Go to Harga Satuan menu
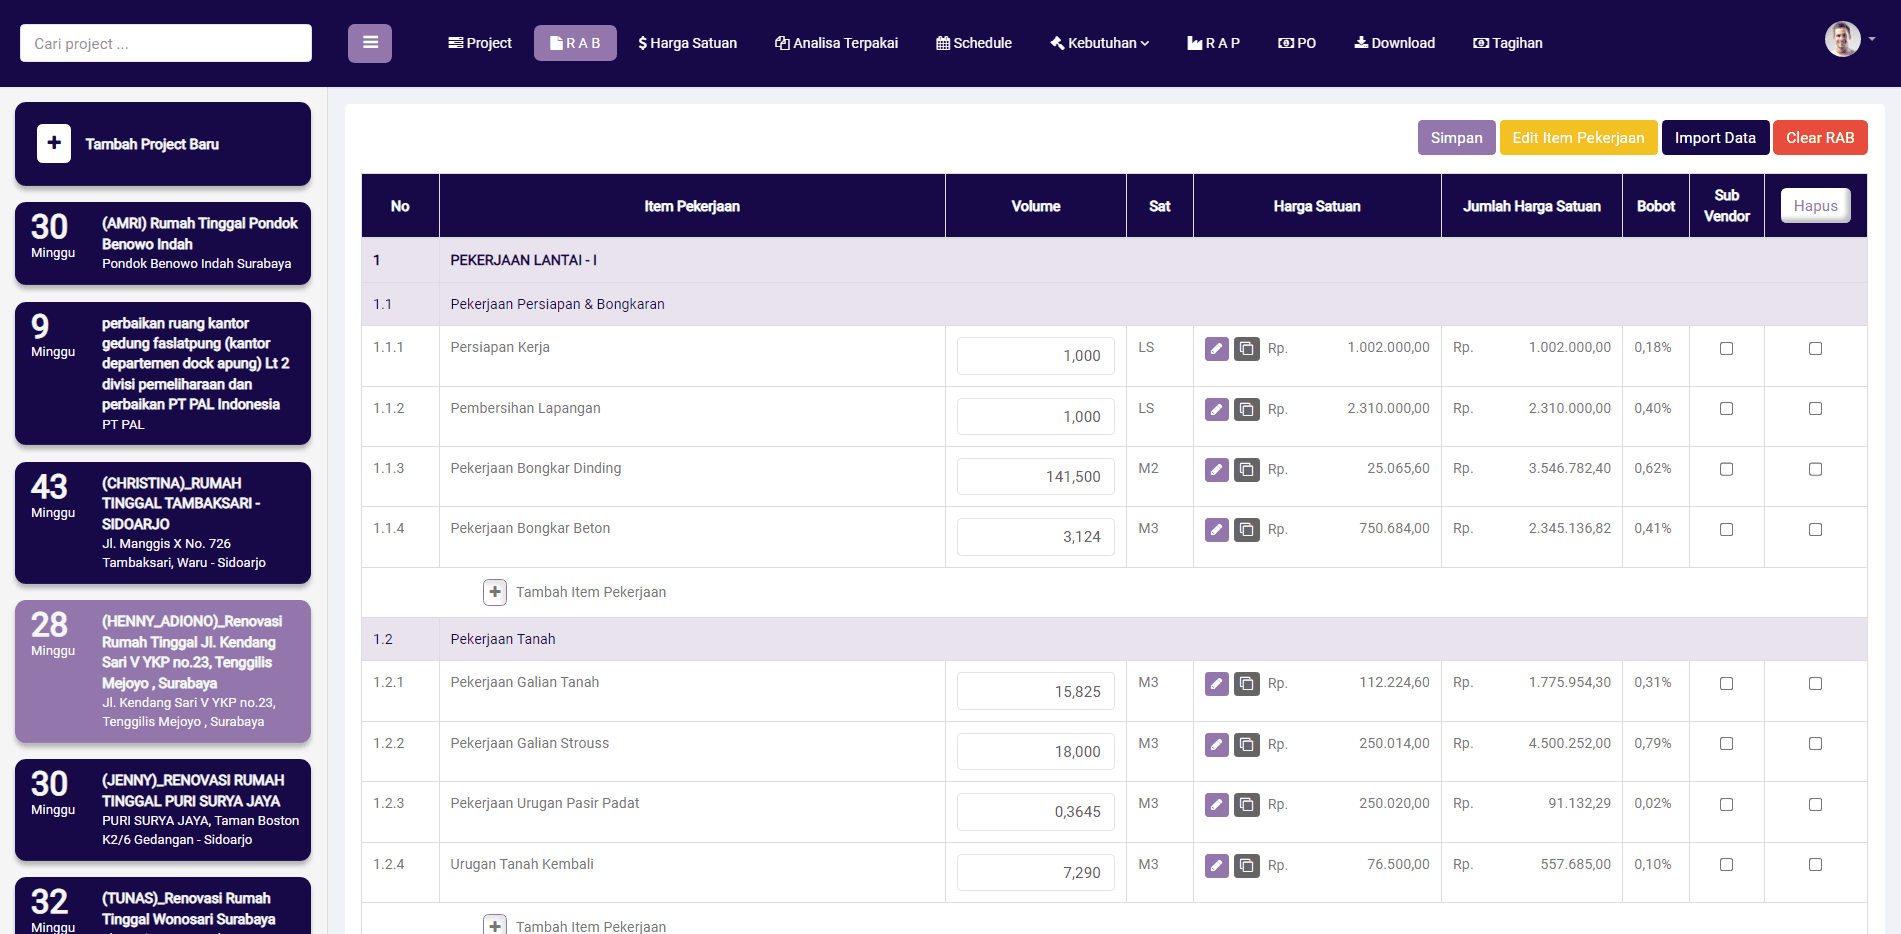1901x934 pixels. pyautogui.click(x=688, y=43)
